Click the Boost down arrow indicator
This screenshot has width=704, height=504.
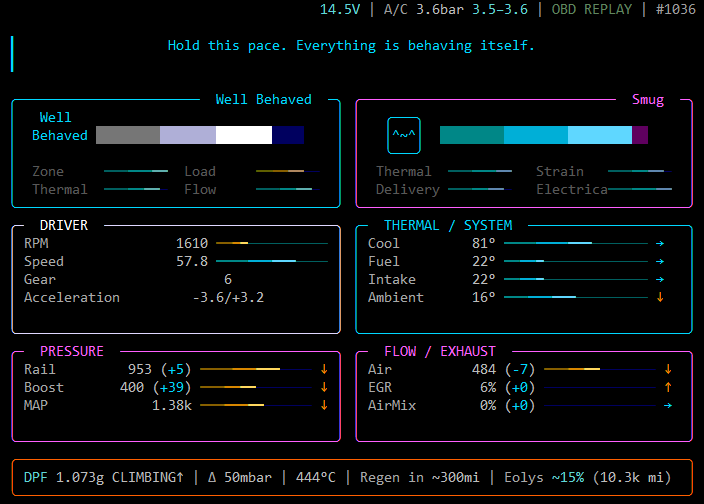click(324, 387)
